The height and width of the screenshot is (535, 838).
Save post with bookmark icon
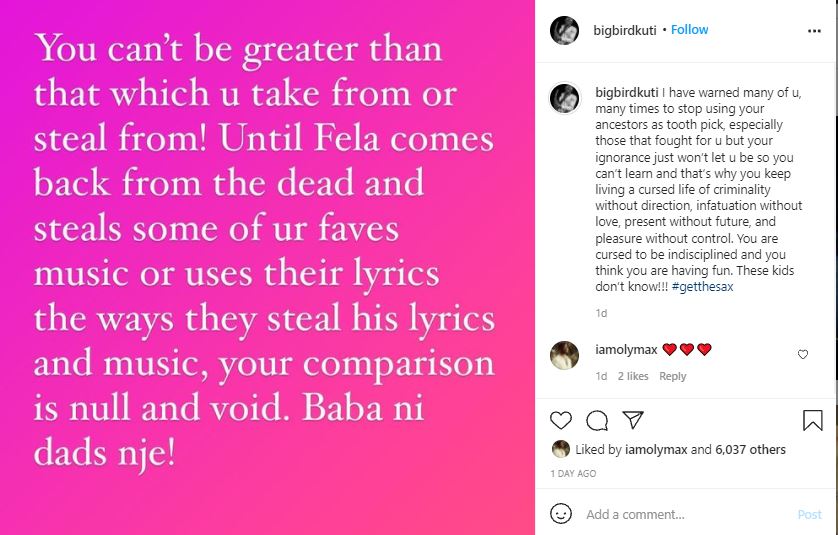click(812, 420)
